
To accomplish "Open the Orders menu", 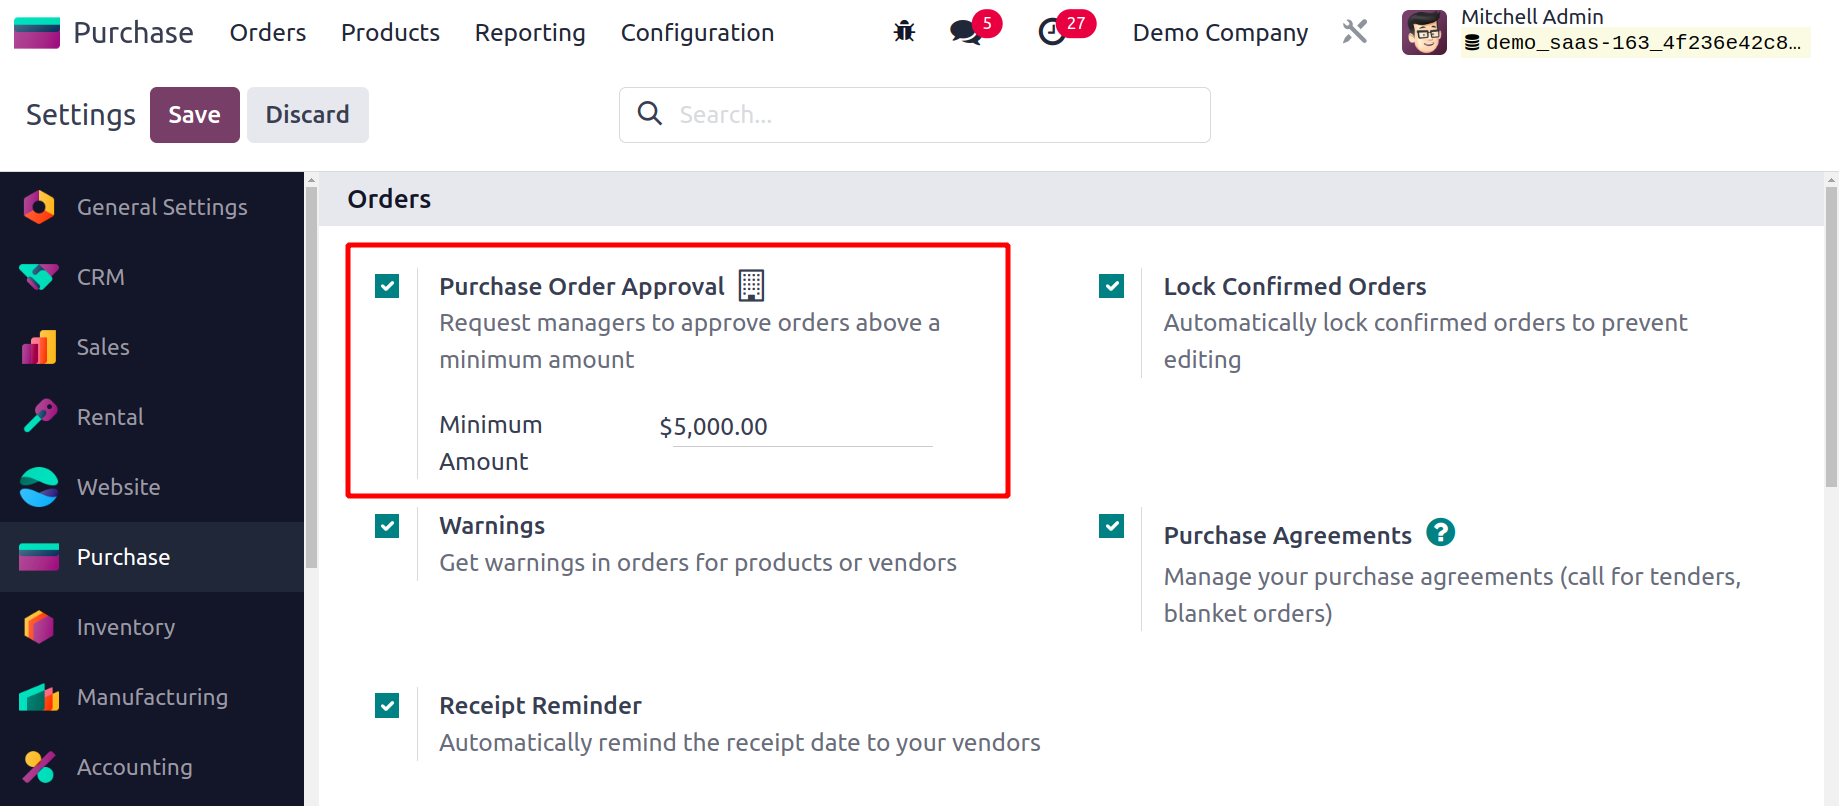I will 268,32.
